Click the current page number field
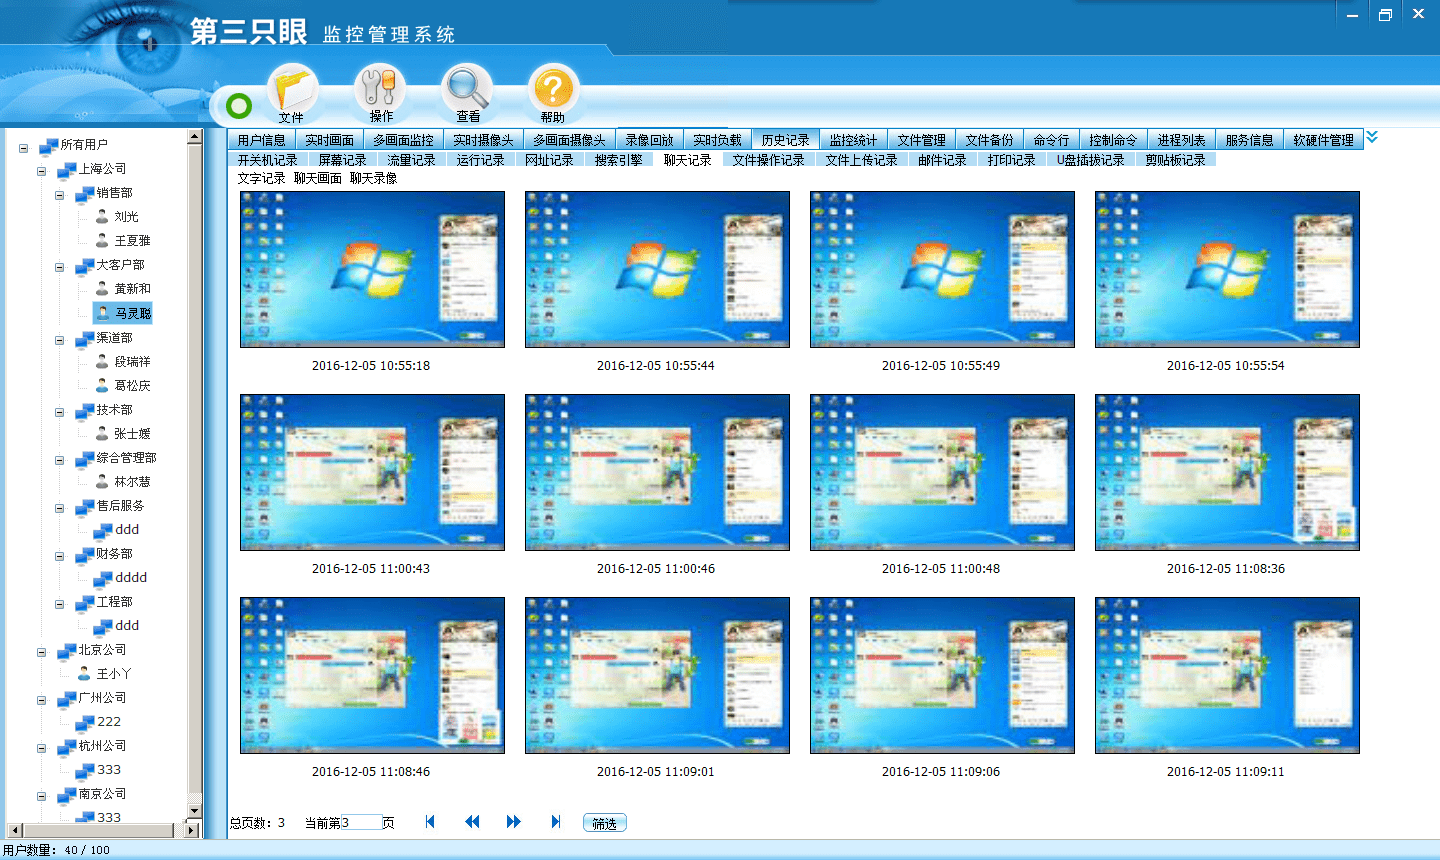The width and height of the screenshot is (1440, 860). pyautogui.click(x=361, y=823)
